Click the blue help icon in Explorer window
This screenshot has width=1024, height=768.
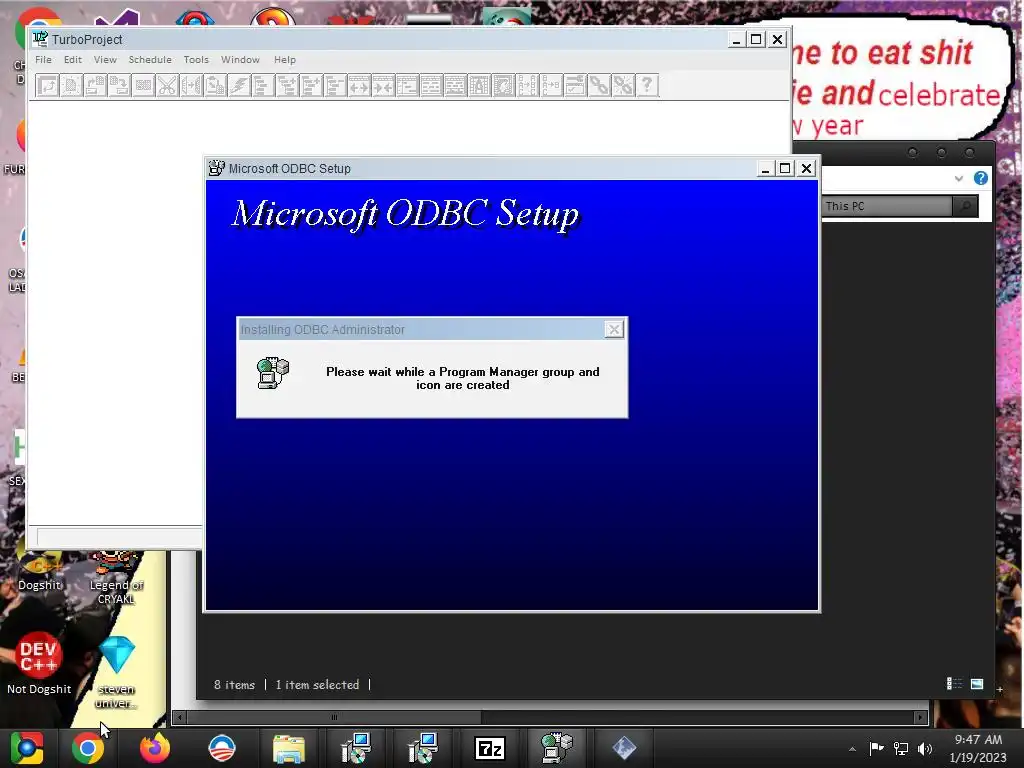tap(980, 178)
